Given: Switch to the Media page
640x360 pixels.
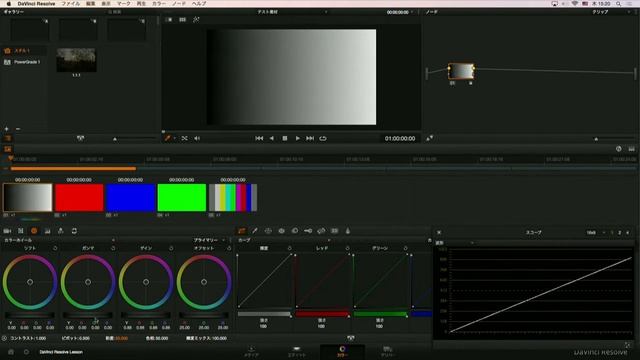Looking at the screenshot, I should 251,351.
